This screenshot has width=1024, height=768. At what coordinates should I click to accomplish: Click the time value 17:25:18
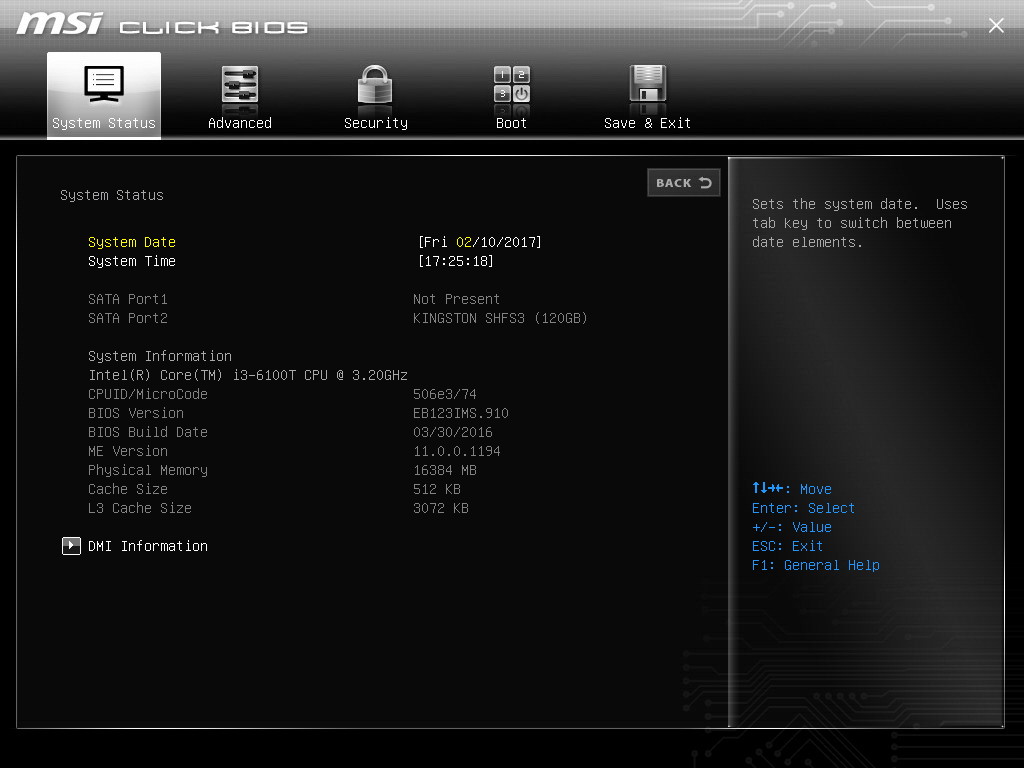pos(456,261)
